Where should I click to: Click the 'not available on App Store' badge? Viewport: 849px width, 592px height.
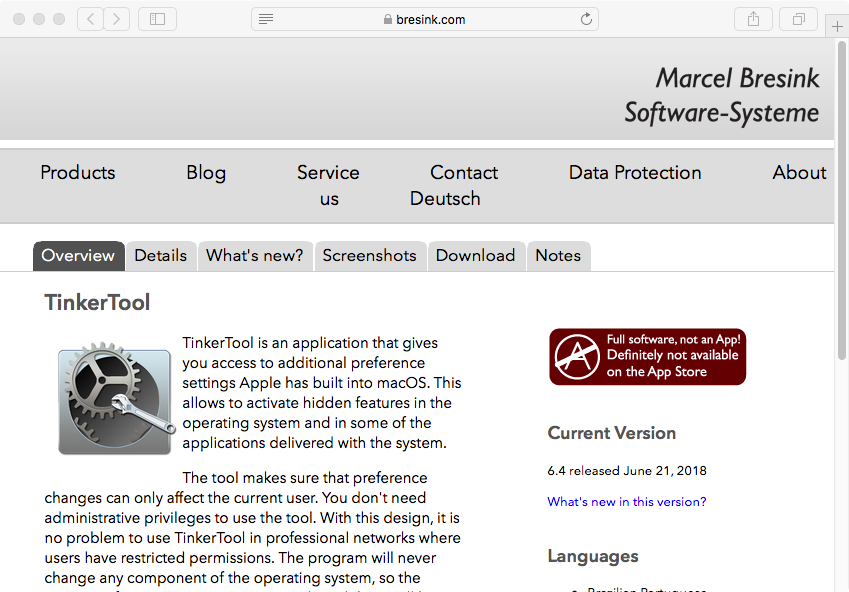coord(648,357)
